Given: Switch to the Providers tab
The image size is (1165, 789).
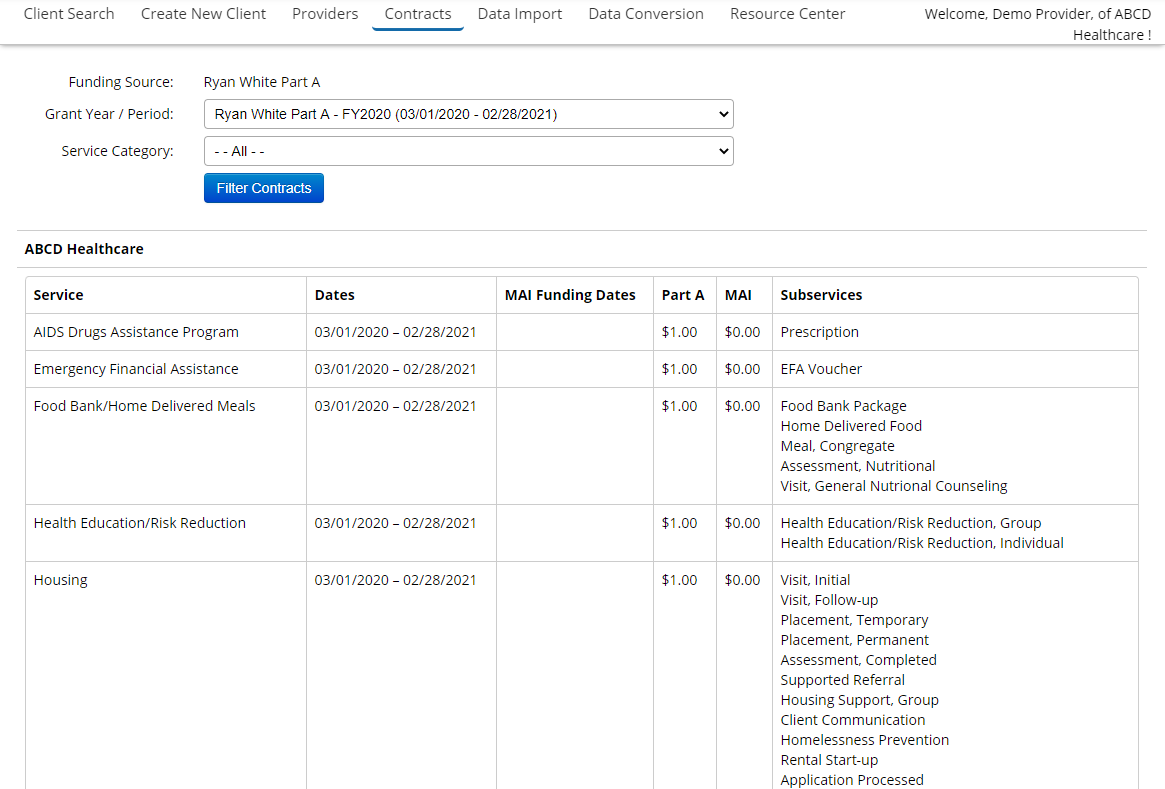Looking at the screenshot, I should (325, 14).
